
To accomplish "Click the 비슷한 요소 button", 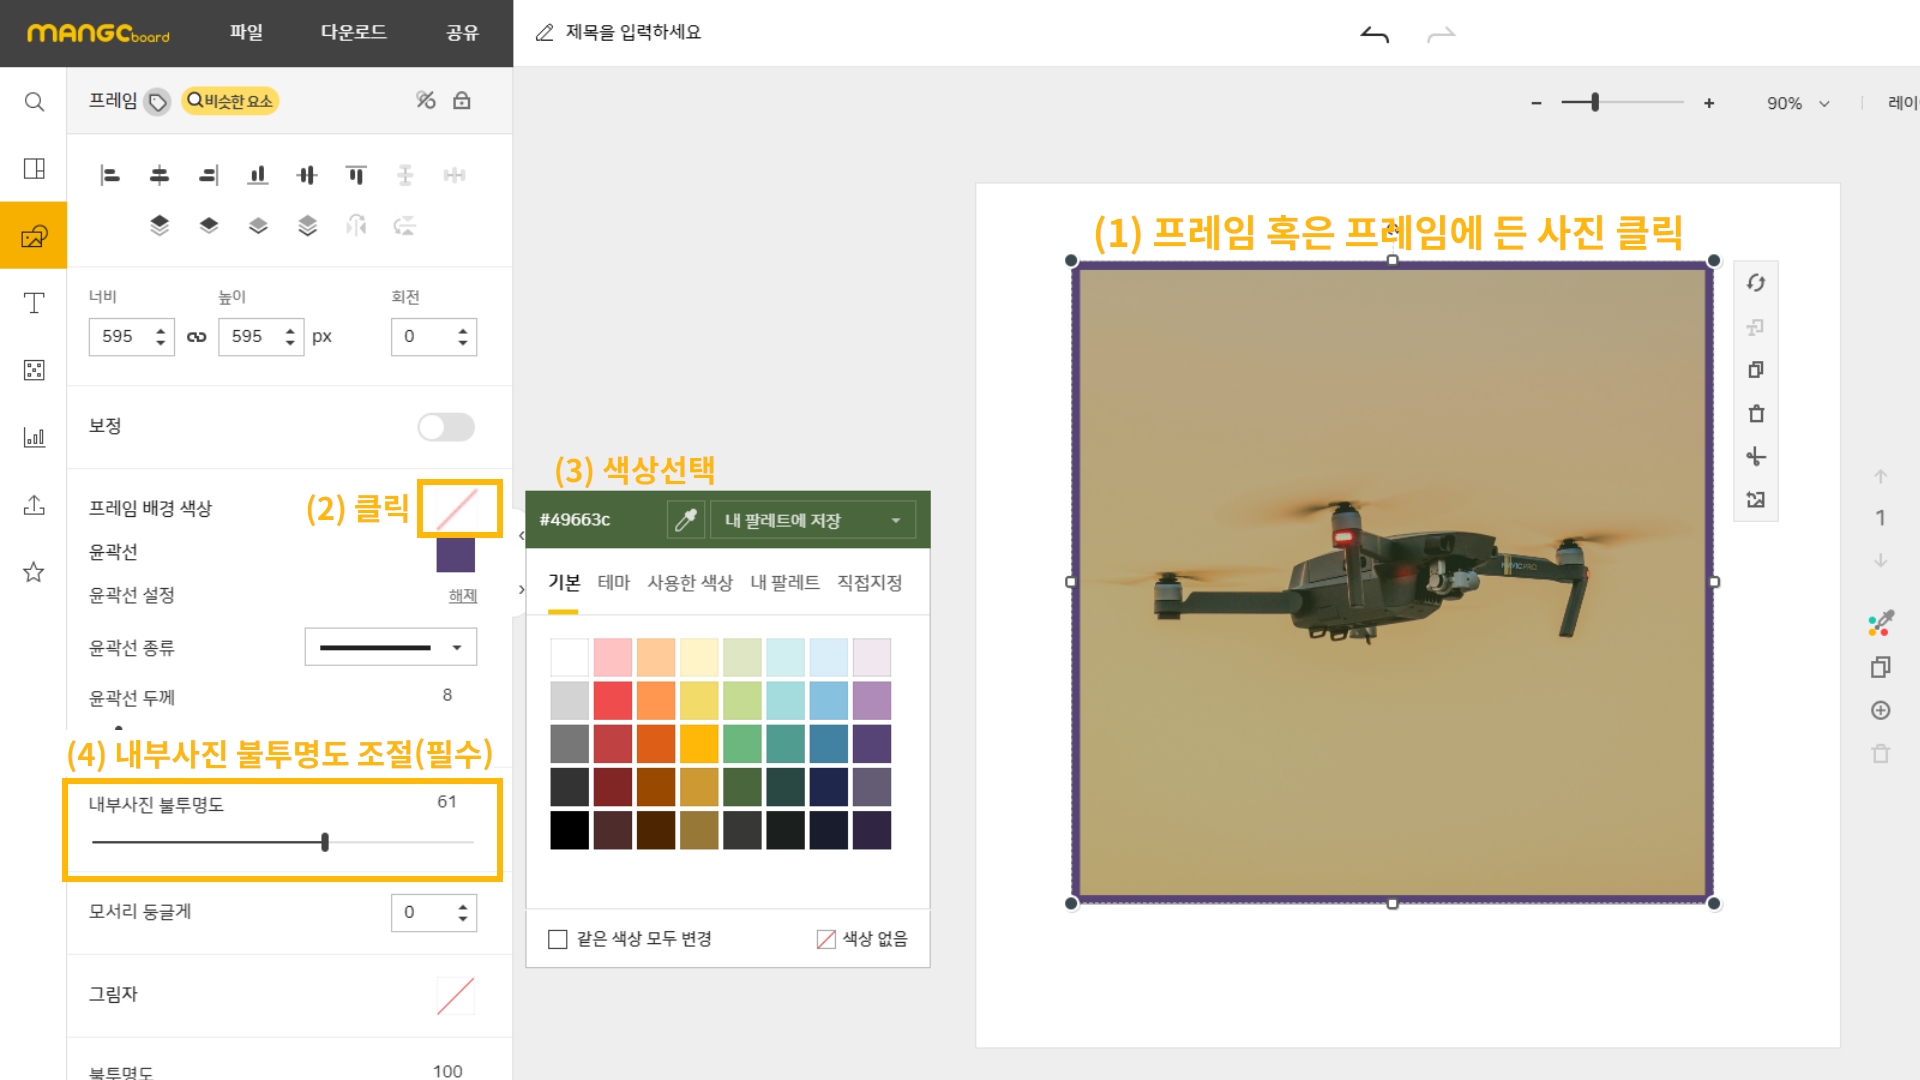I will tap(230, 101).
